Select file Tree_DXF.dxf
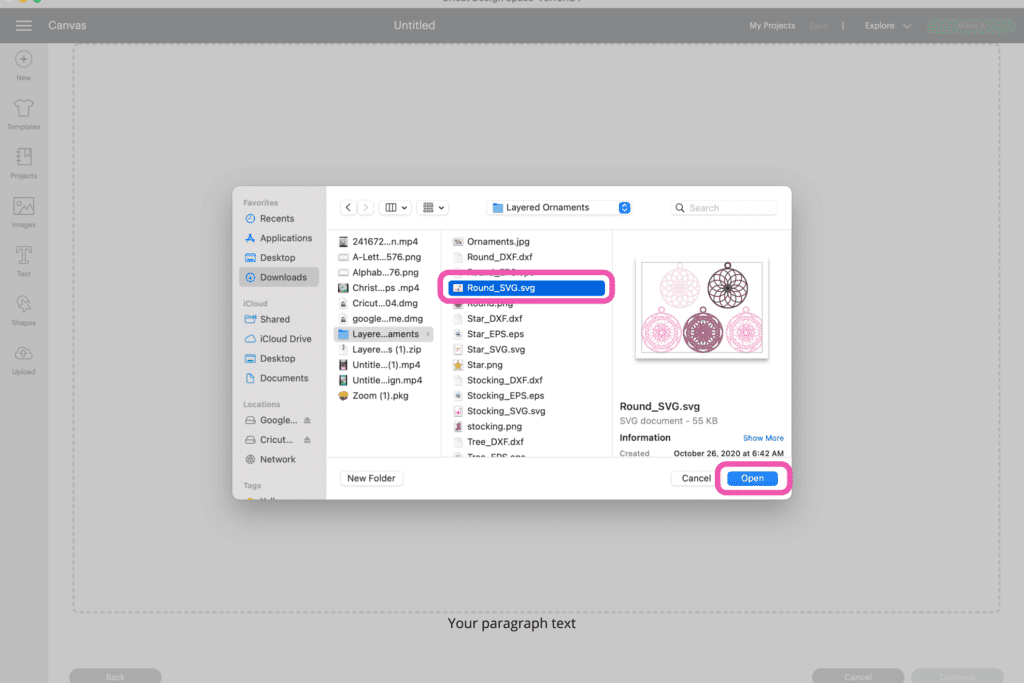 527,442
